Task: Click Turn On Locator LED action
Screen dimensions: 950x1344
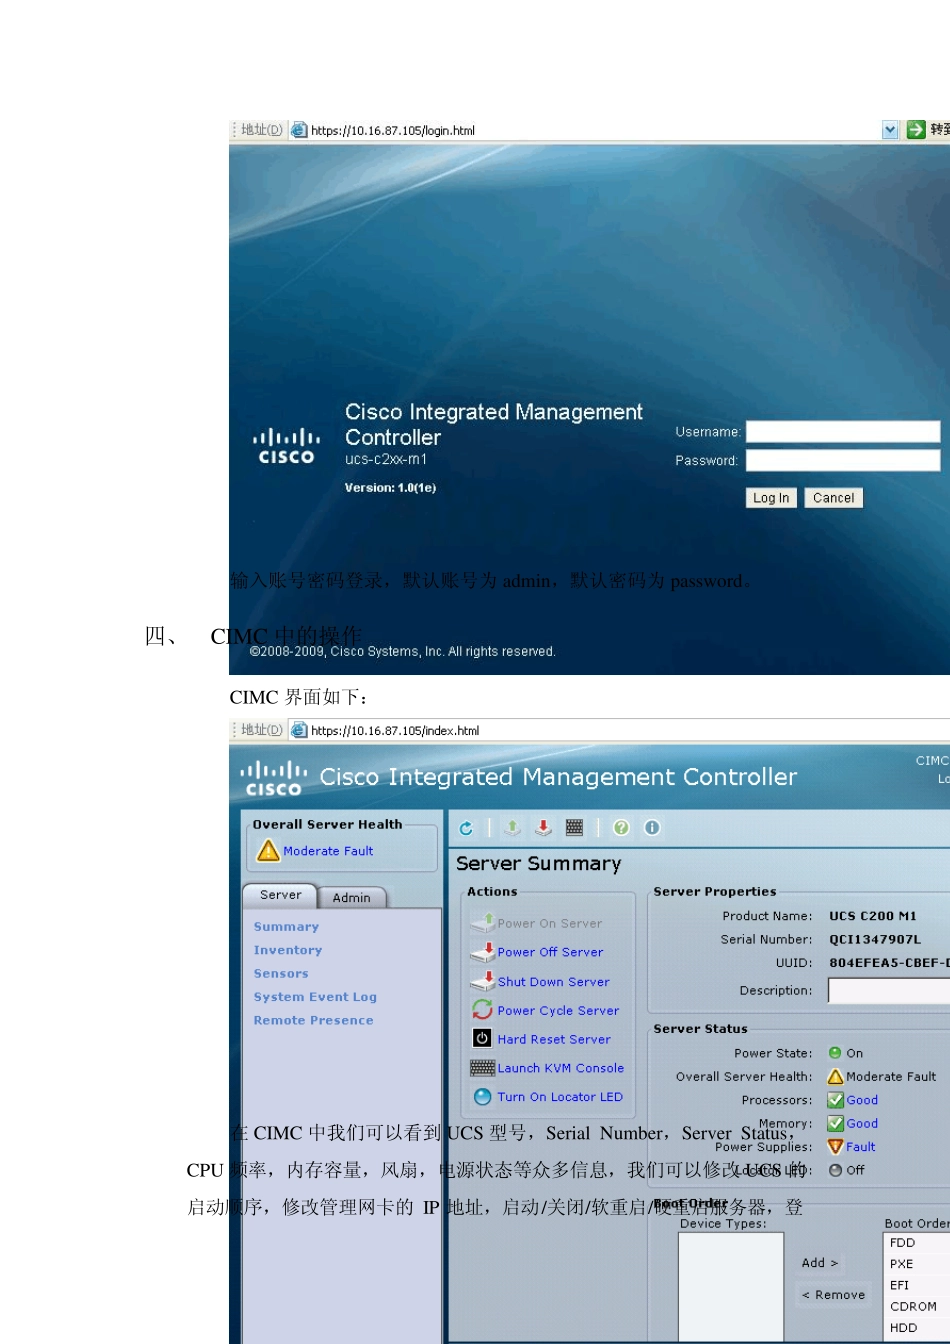Action: [560, 1097]
